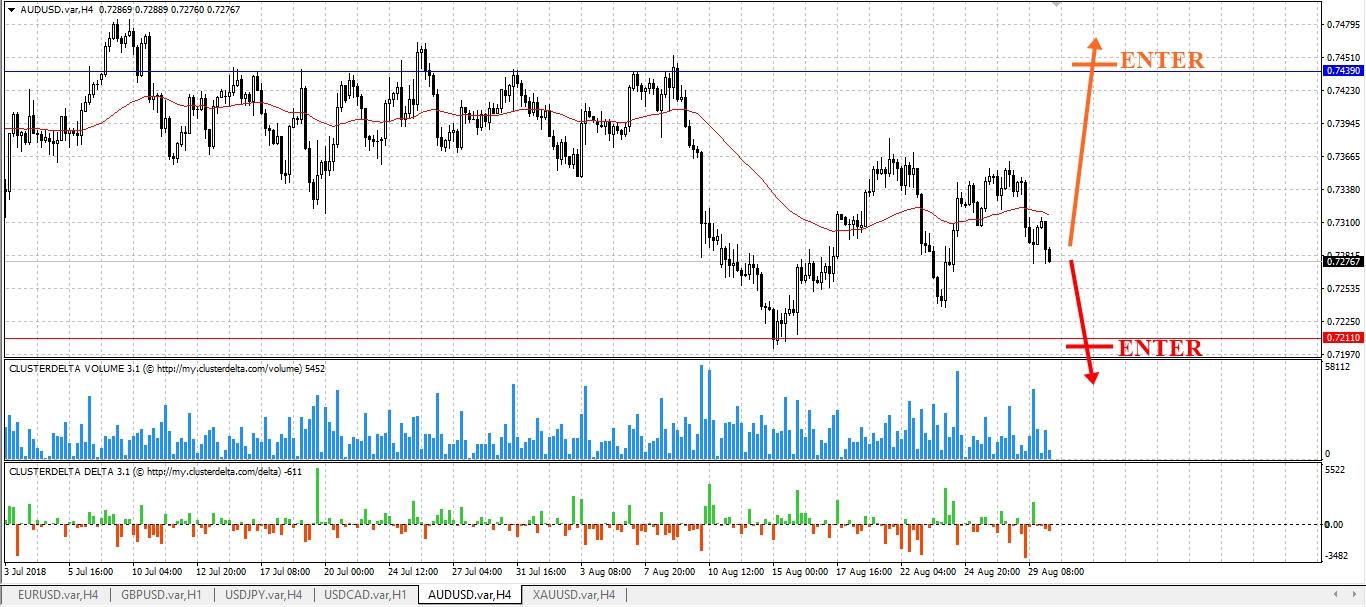Click the 0.73380 price scale value

click(x=1342, y=189)
